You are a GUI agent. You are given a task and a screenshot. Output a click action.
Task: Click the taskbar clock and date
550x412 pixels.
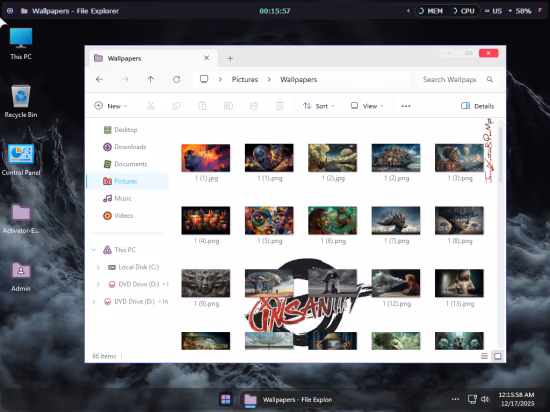click(x=516, y=399)
